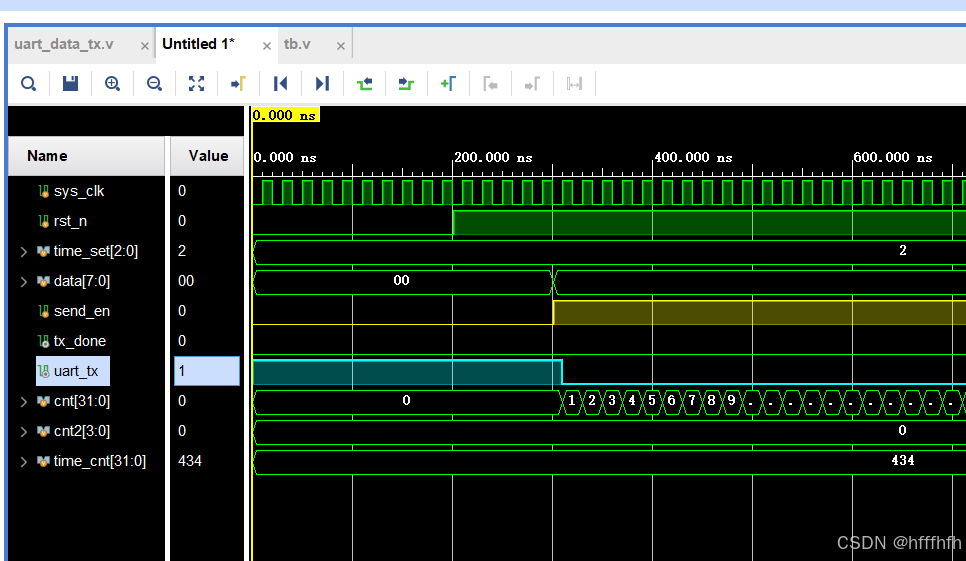This screenshot has height=561, width=966.
Task: Click the 434 value of time_cnt
Action: 190,461
